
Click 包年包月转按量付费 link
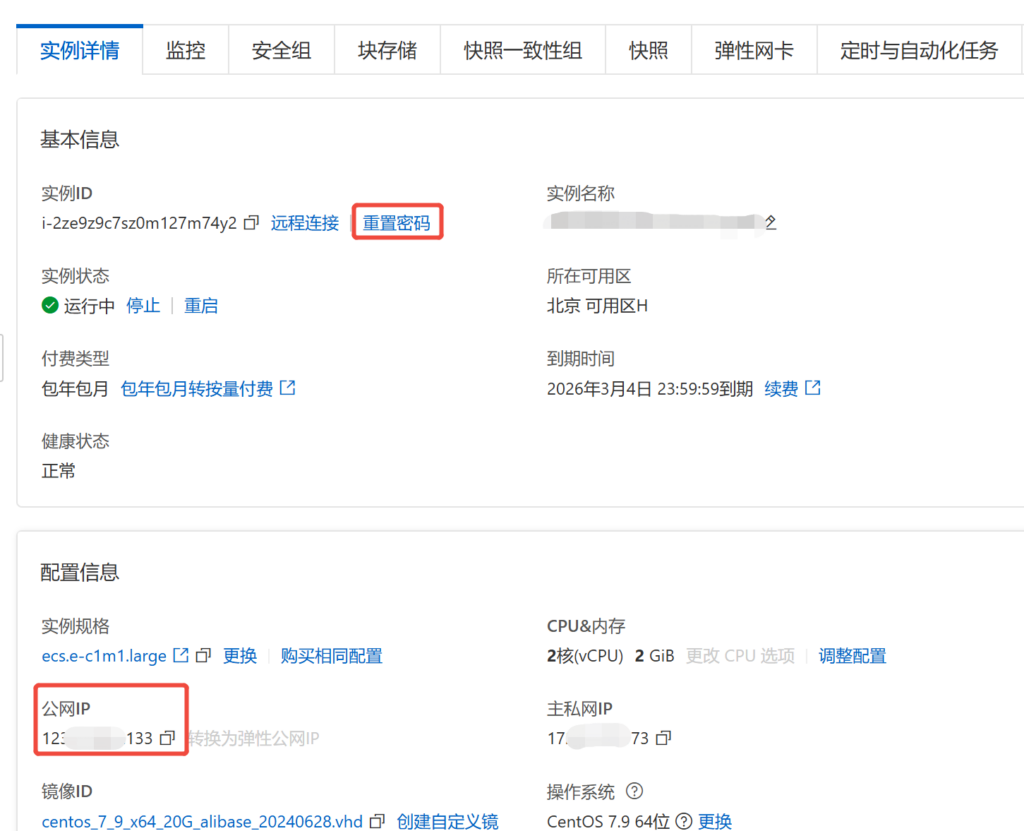(x=197, y=388)
